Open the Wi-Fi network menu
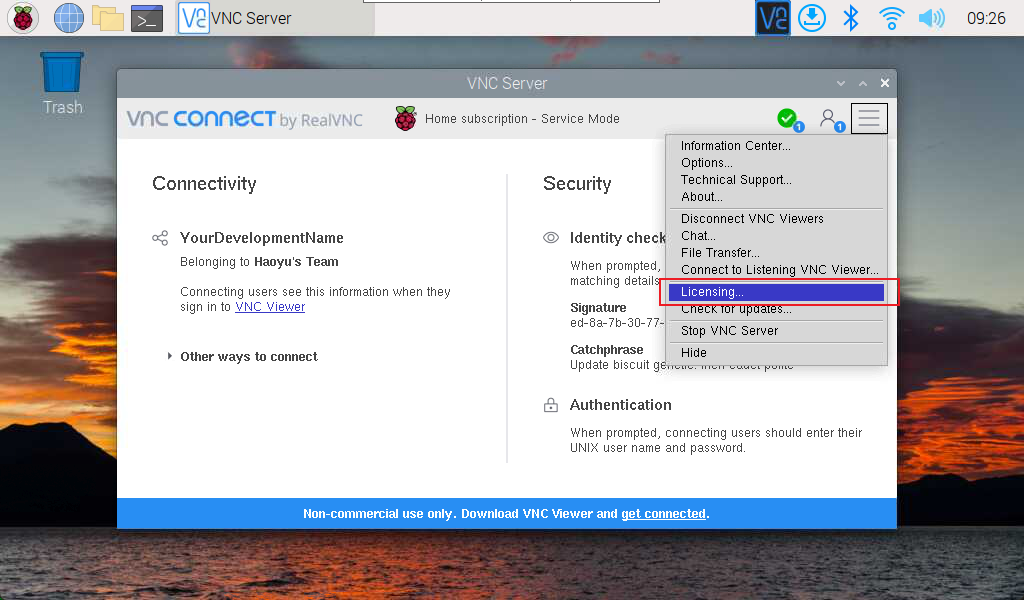The image size is (1024, 600). click(891, 18)
